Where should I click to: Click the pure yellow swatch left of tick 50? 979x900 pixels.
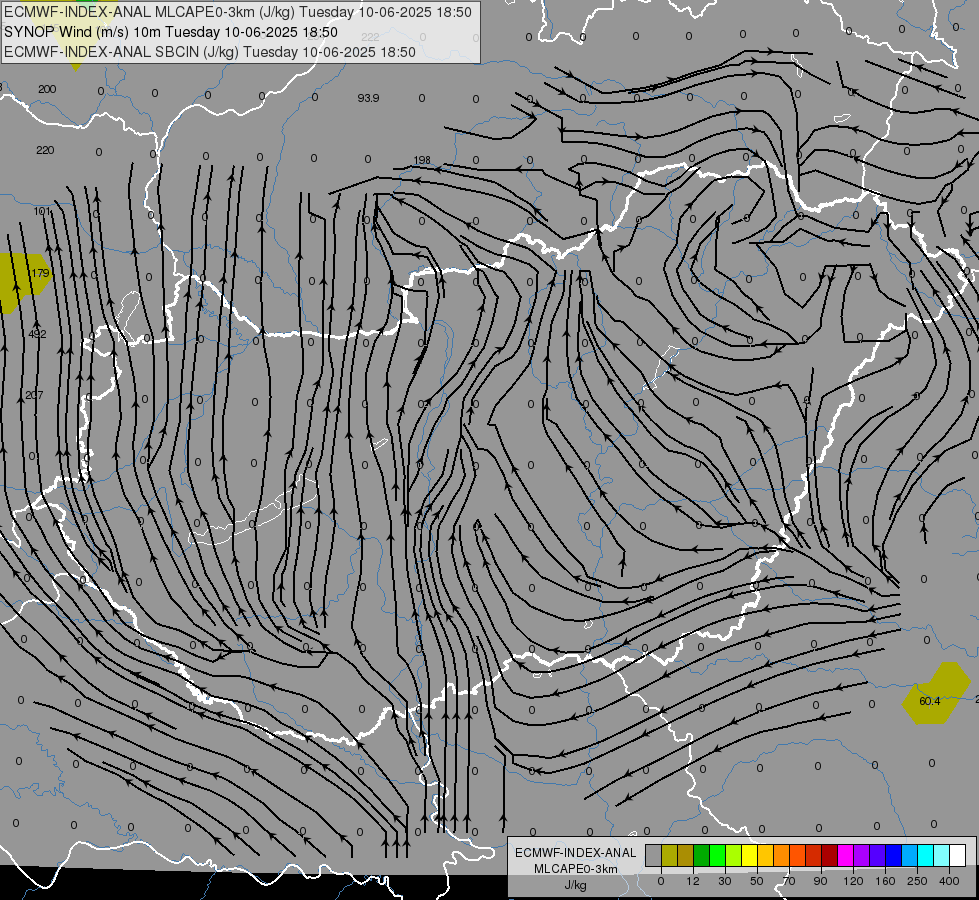pos(749,856)
